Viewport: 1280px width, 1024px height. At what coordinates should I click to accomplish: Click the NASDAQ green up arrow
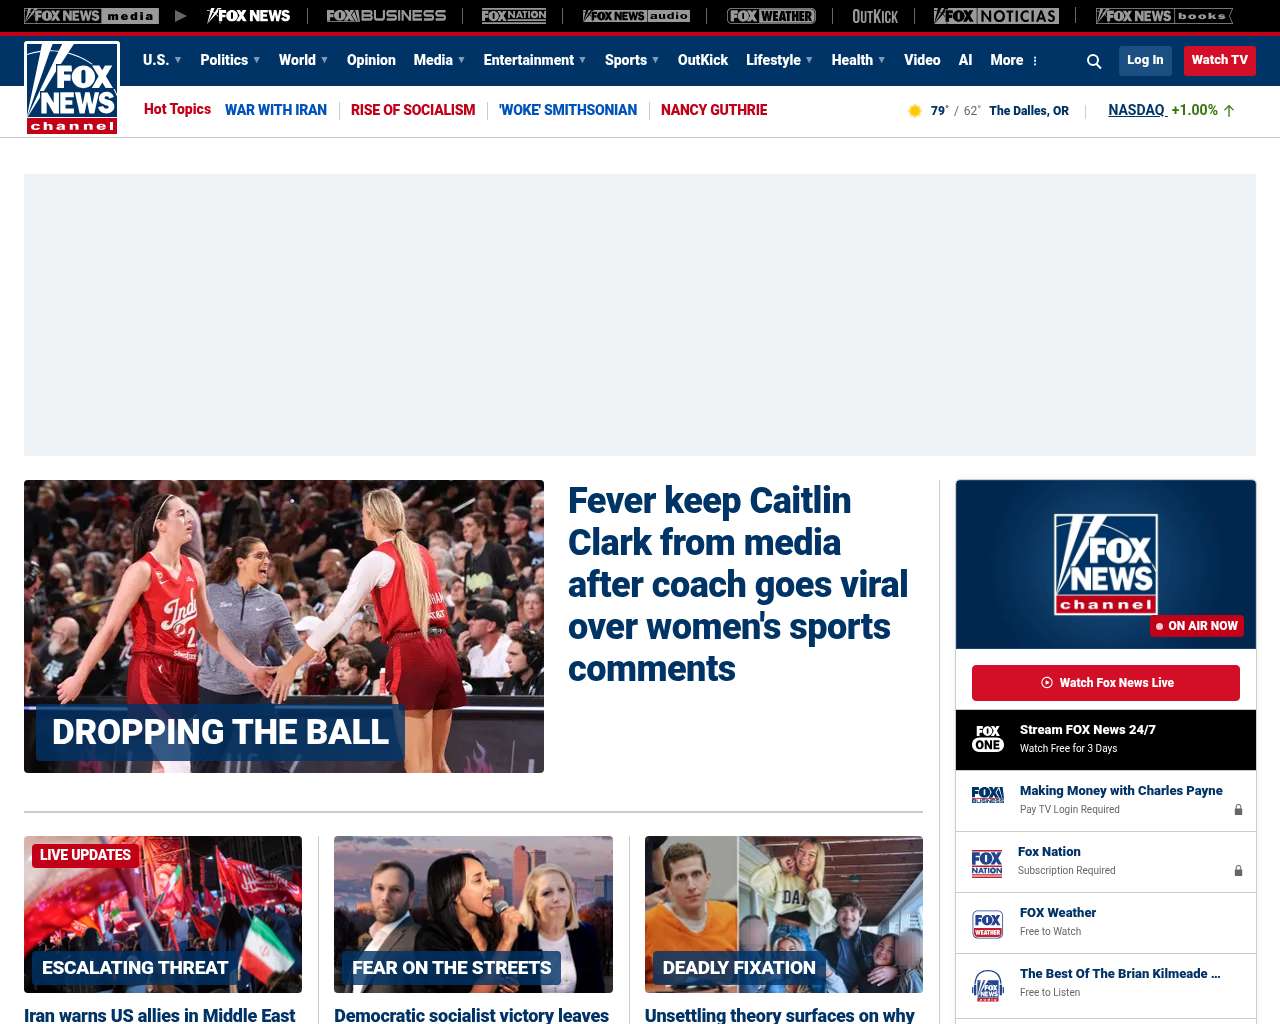tap(1229, 111)
